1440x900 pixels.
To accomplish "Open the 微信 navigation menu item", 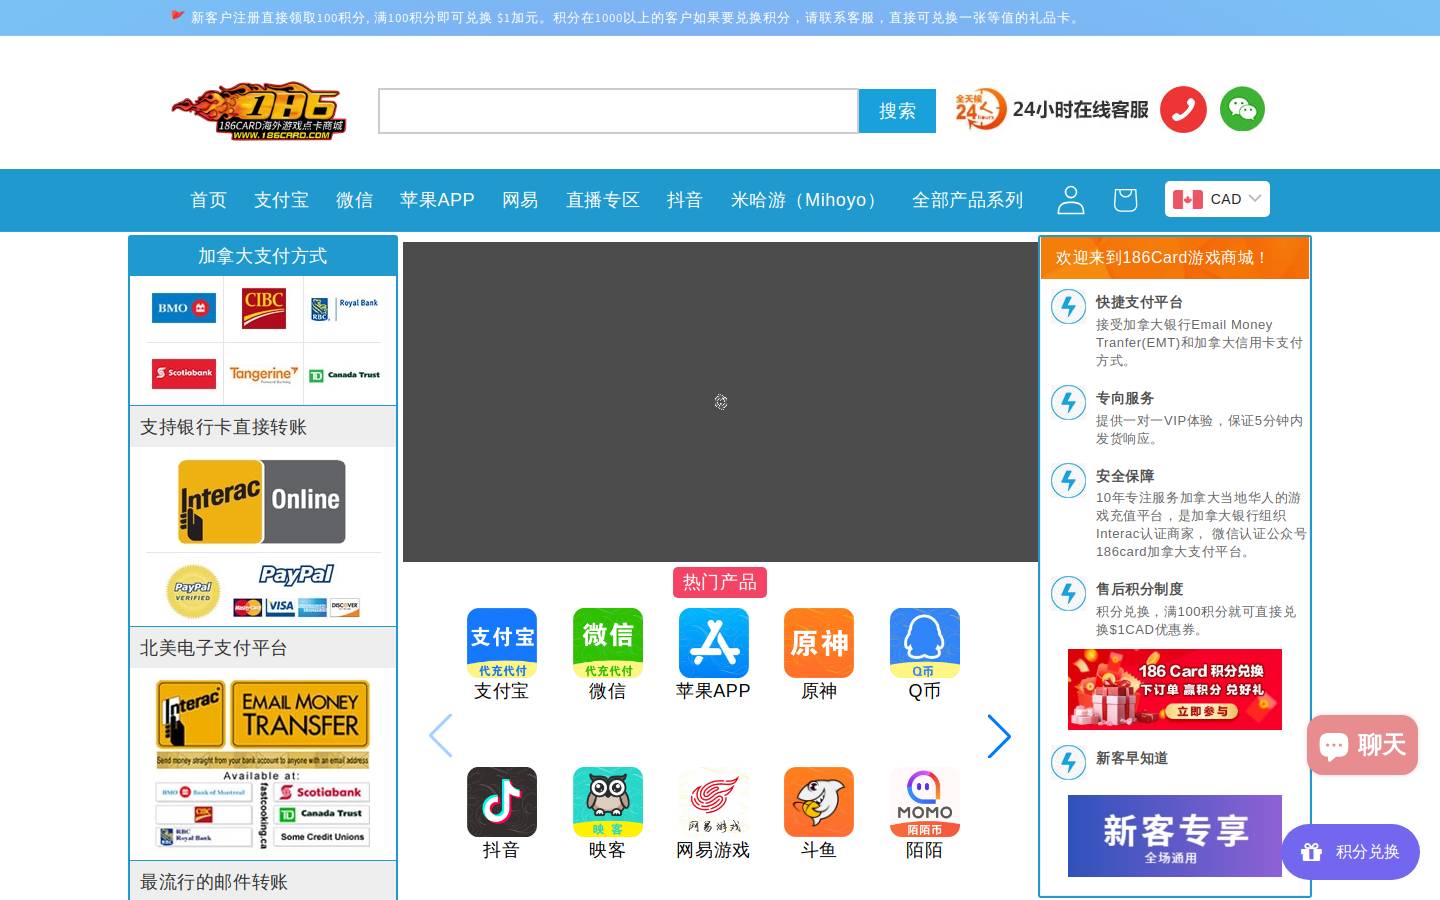I will pyautogui.click(x=355, y=200).
